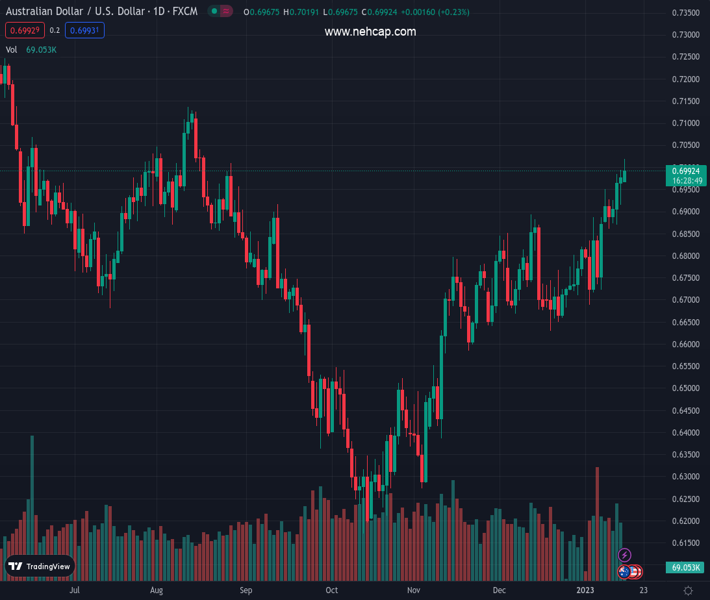710x600 pixels.
Task: Click the current price label 0.69924
Action: point(690,171)
